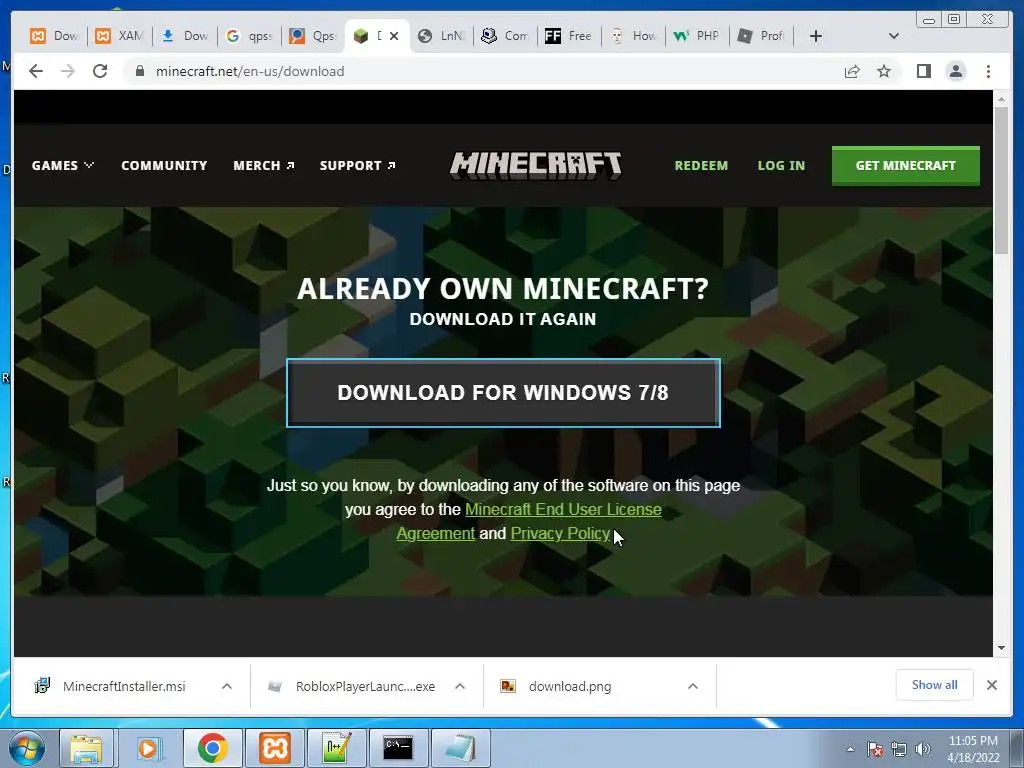The image size is (1024, 768).
Task: Open the MERCH link
Action: tap(264, 165)
